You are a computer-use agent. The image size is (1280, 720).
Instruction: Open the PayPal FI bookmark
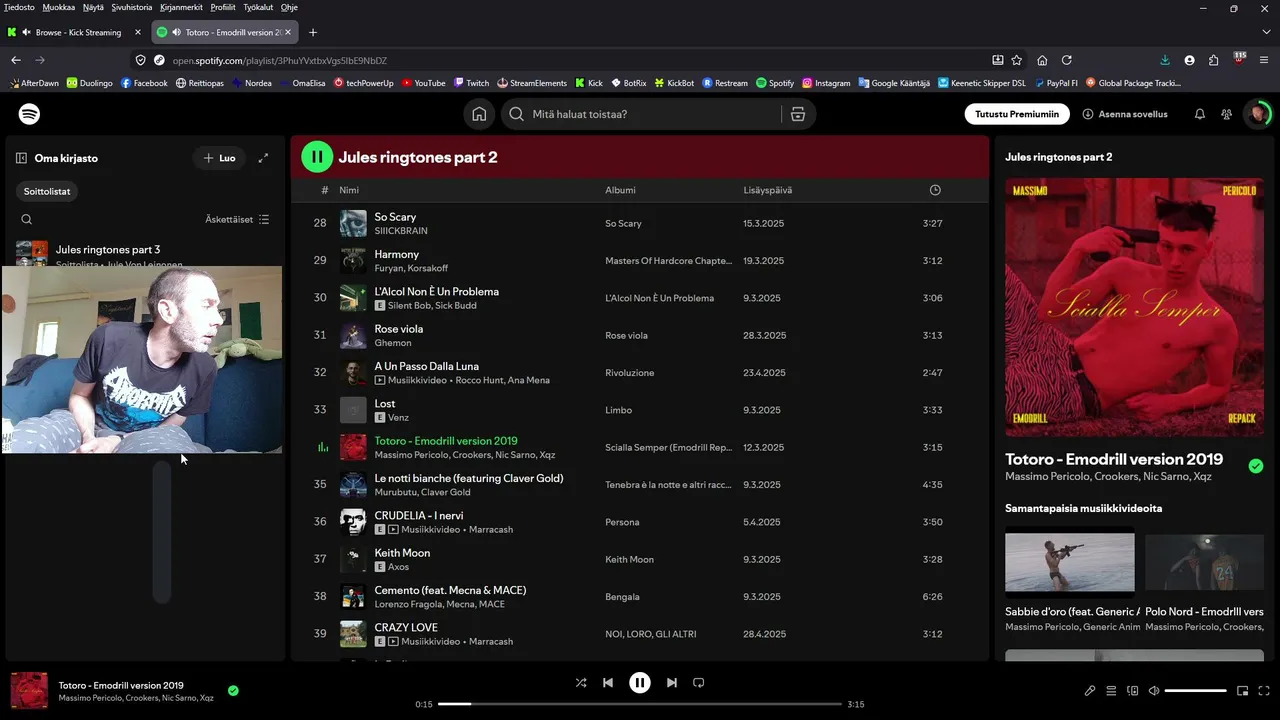pyautogui.click(x=1056, y=83)
